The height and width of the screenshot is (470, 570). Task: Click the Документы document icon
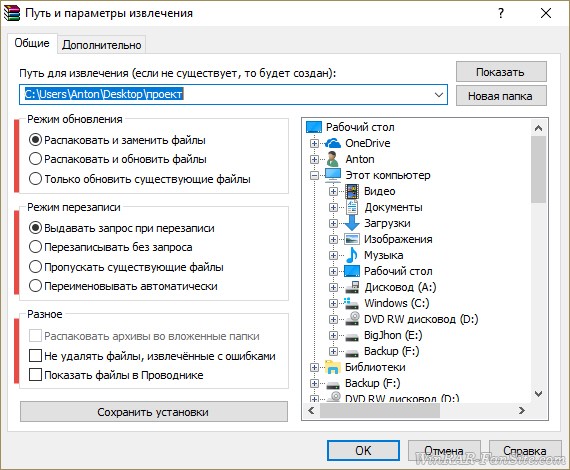(x=352, y=207)
